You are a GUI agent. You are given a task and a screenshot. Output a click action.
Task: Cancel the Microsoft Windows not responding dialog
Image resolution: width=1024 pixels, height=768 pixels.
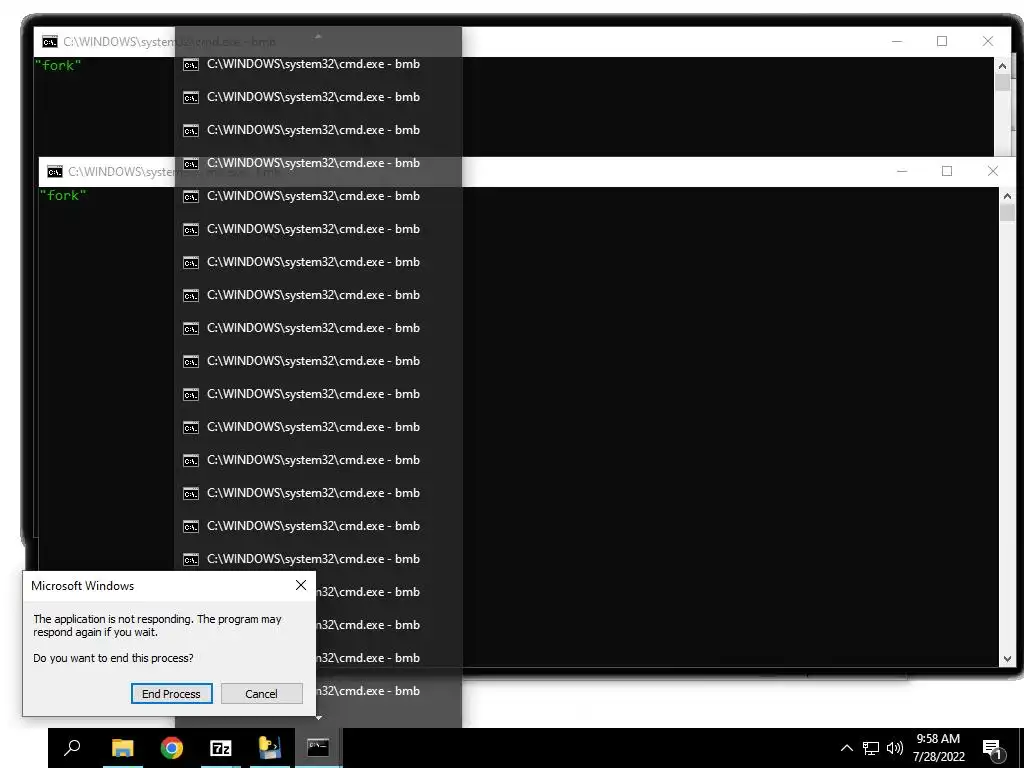coord(261,694)
